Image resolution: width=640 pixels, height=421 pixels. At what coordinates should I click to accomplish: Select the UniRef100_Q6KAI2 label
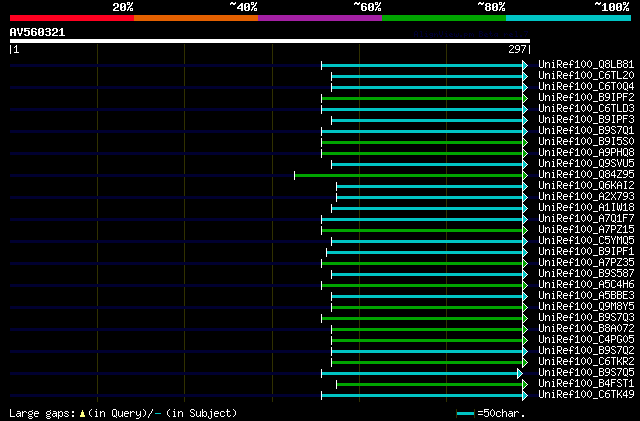point(586,186)
